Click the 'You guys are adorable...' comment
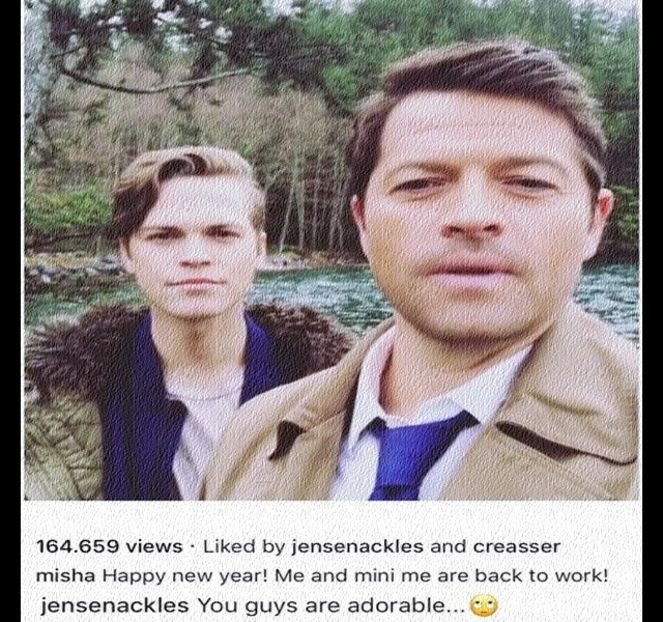Viewport: 663px width, 622px height. [333, 606]
